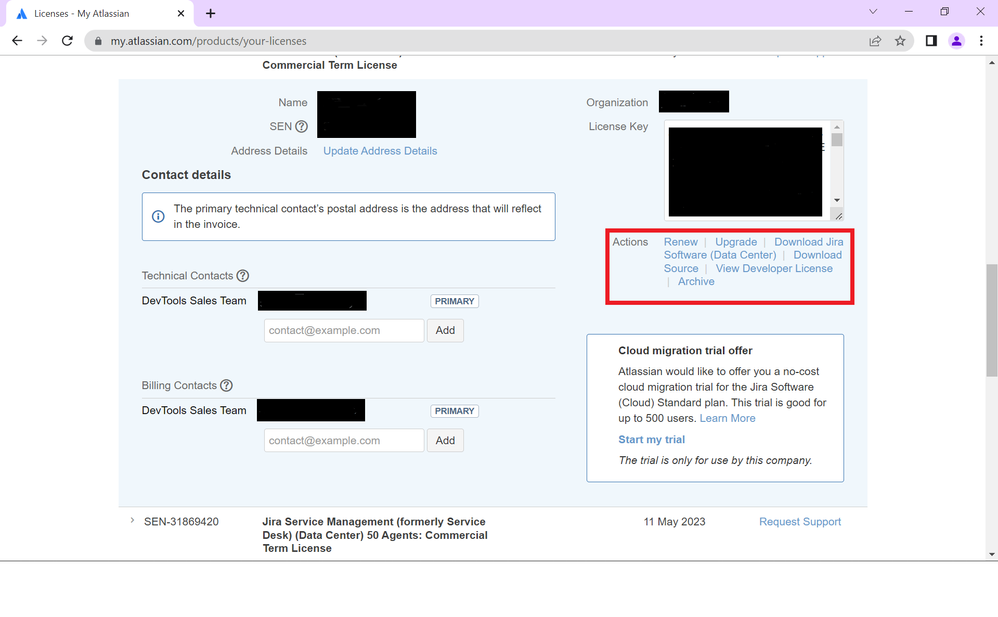The height and width of the screenshot is (617, 998).
Task: Select the Licenses - My Atlassian tab
Action: point(102,13)
